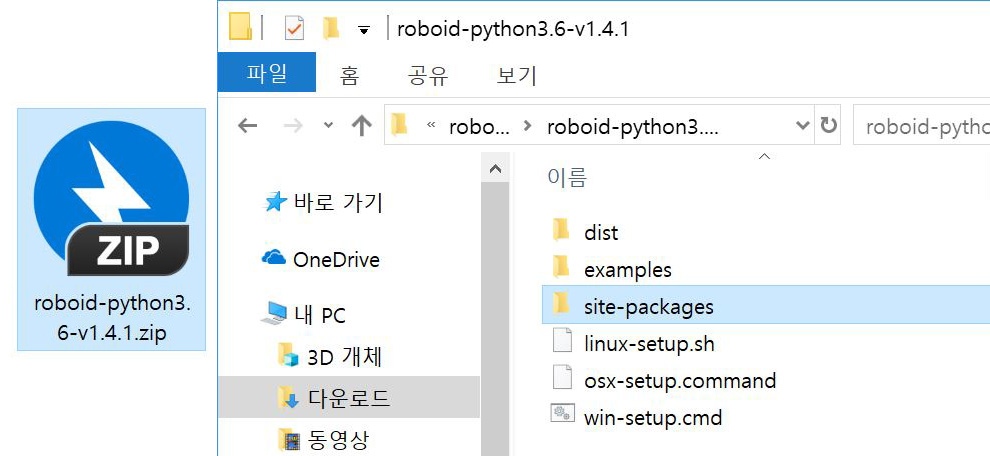Viewport: 990px width, 456px height.
Task: Select the dist folder name
Action: [601, 233]
